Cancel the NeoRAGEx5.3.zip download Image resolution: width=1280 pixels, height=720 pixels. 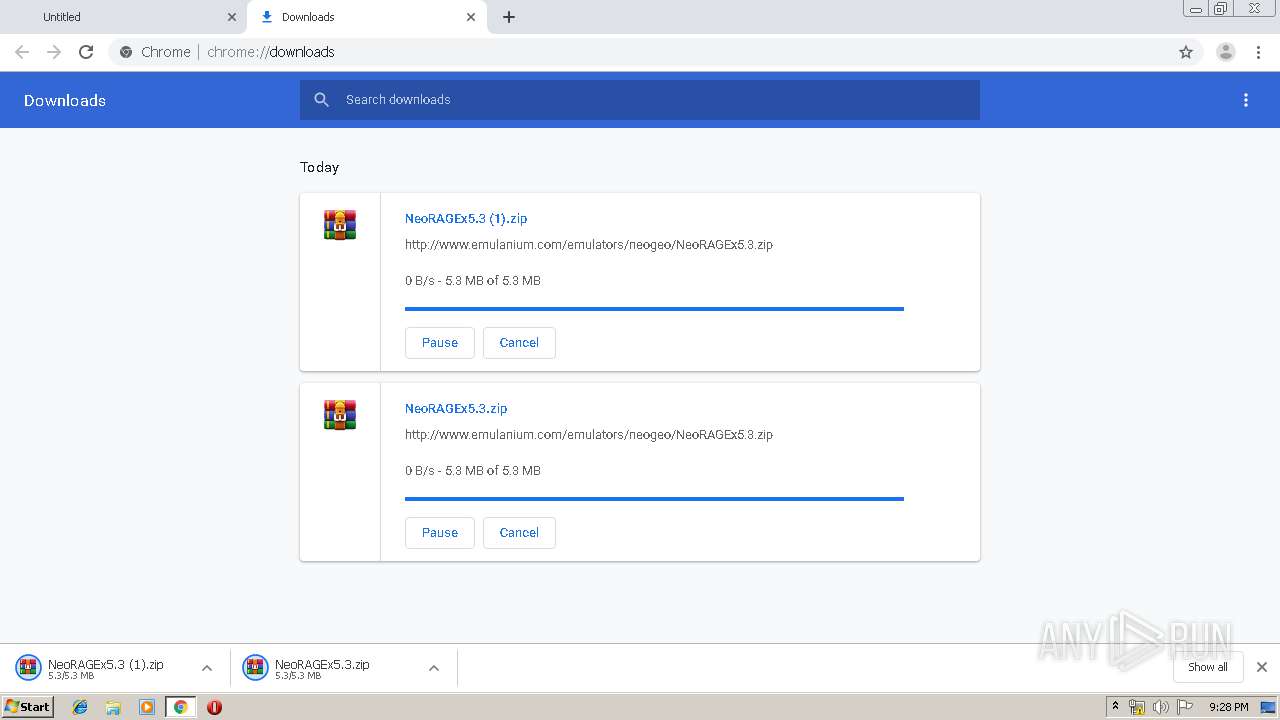[x=519, y=533]
